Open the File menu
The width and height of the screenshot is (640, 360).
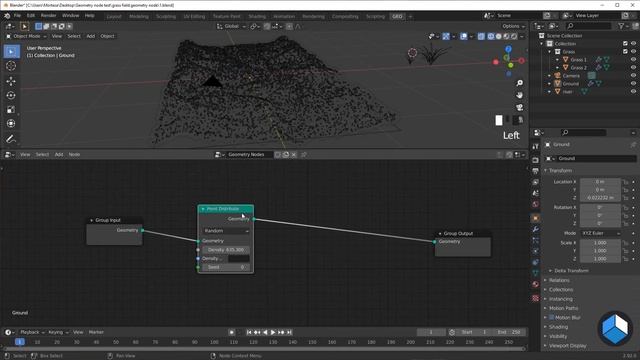pyautogui.click(x=17, y=16)
